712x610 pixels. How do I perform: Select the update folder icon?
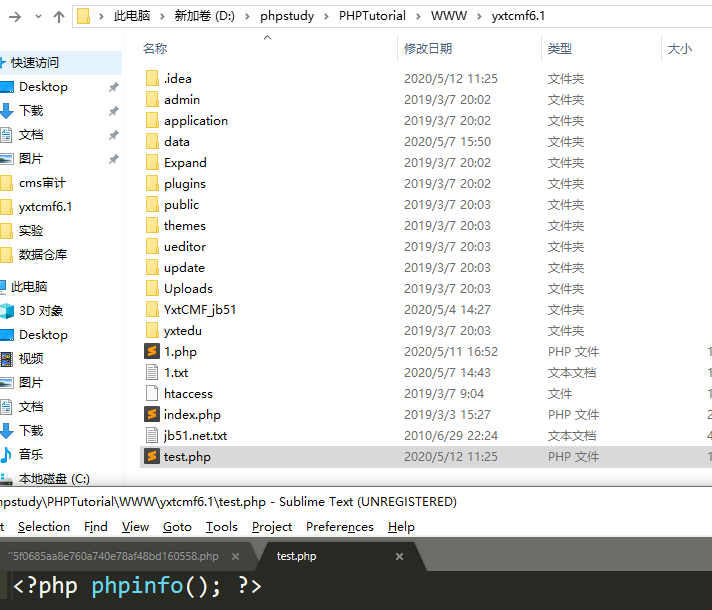[x=153, y=267]
